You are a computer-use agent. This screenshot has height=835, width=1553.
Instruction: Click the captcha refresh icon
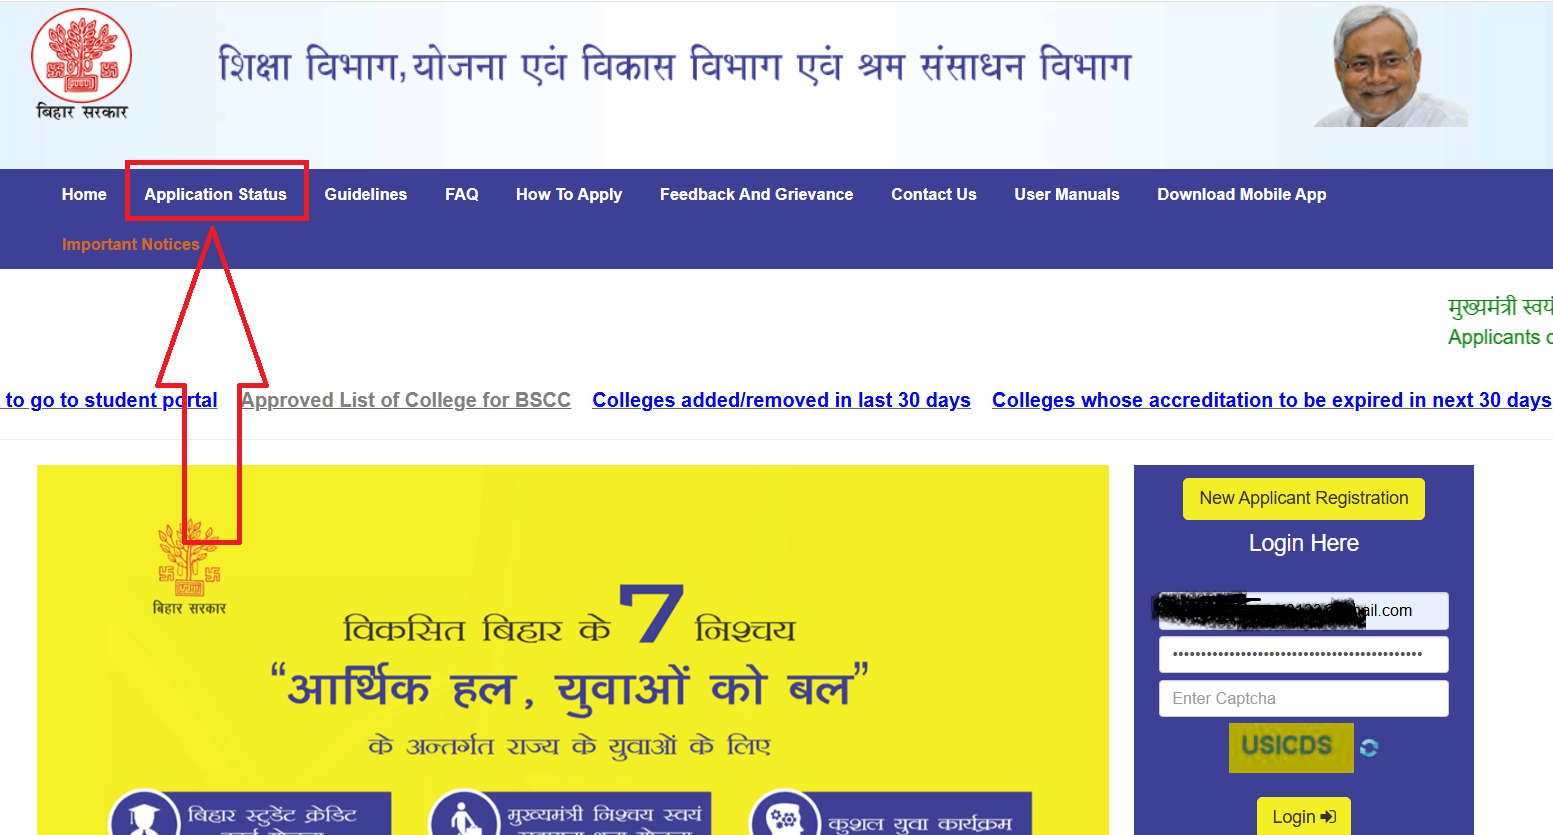pyautogui.click(x=1369, y=748)
